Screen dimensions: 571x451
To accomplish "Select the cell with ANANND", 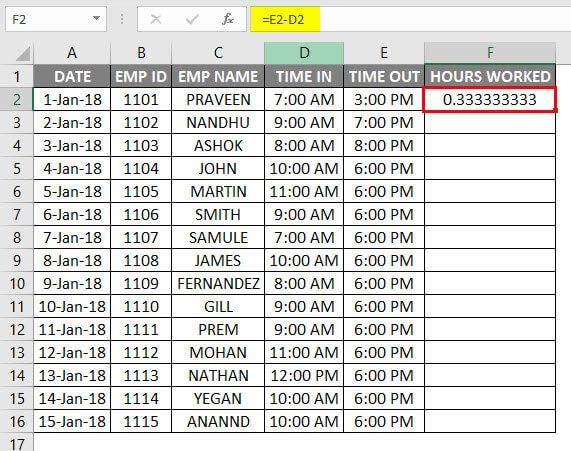I will (x=218, y=421).
